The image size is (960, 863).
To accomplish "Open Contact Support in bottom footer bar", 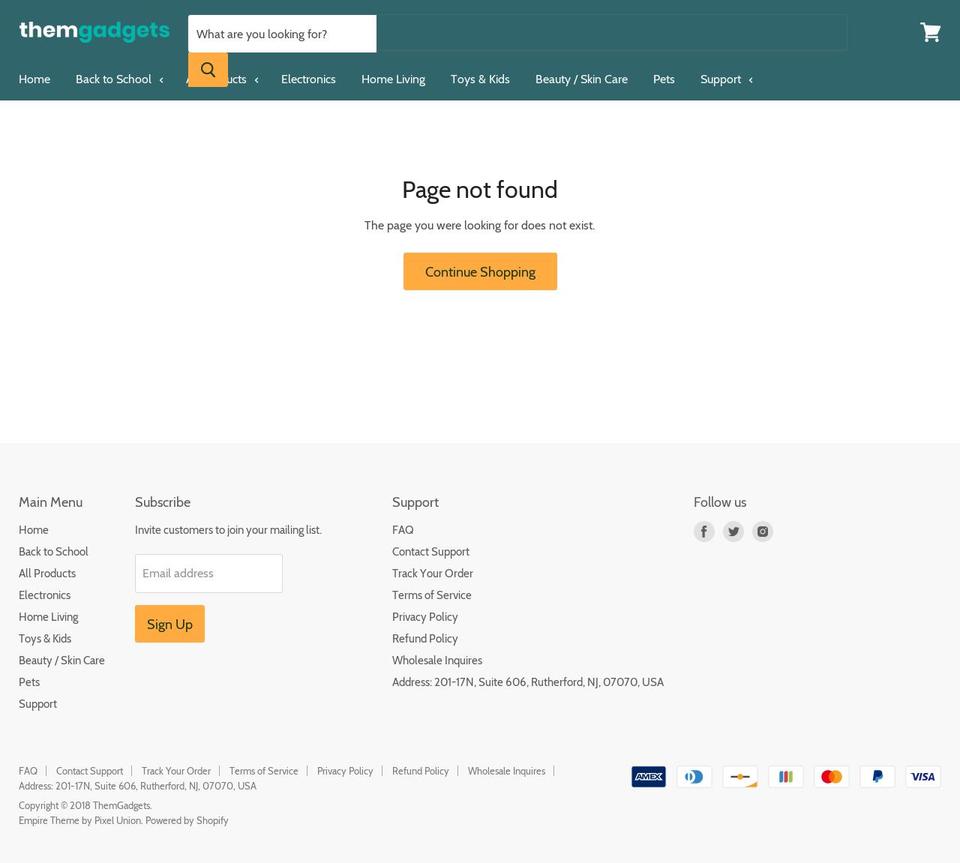I will click(89, 771).
